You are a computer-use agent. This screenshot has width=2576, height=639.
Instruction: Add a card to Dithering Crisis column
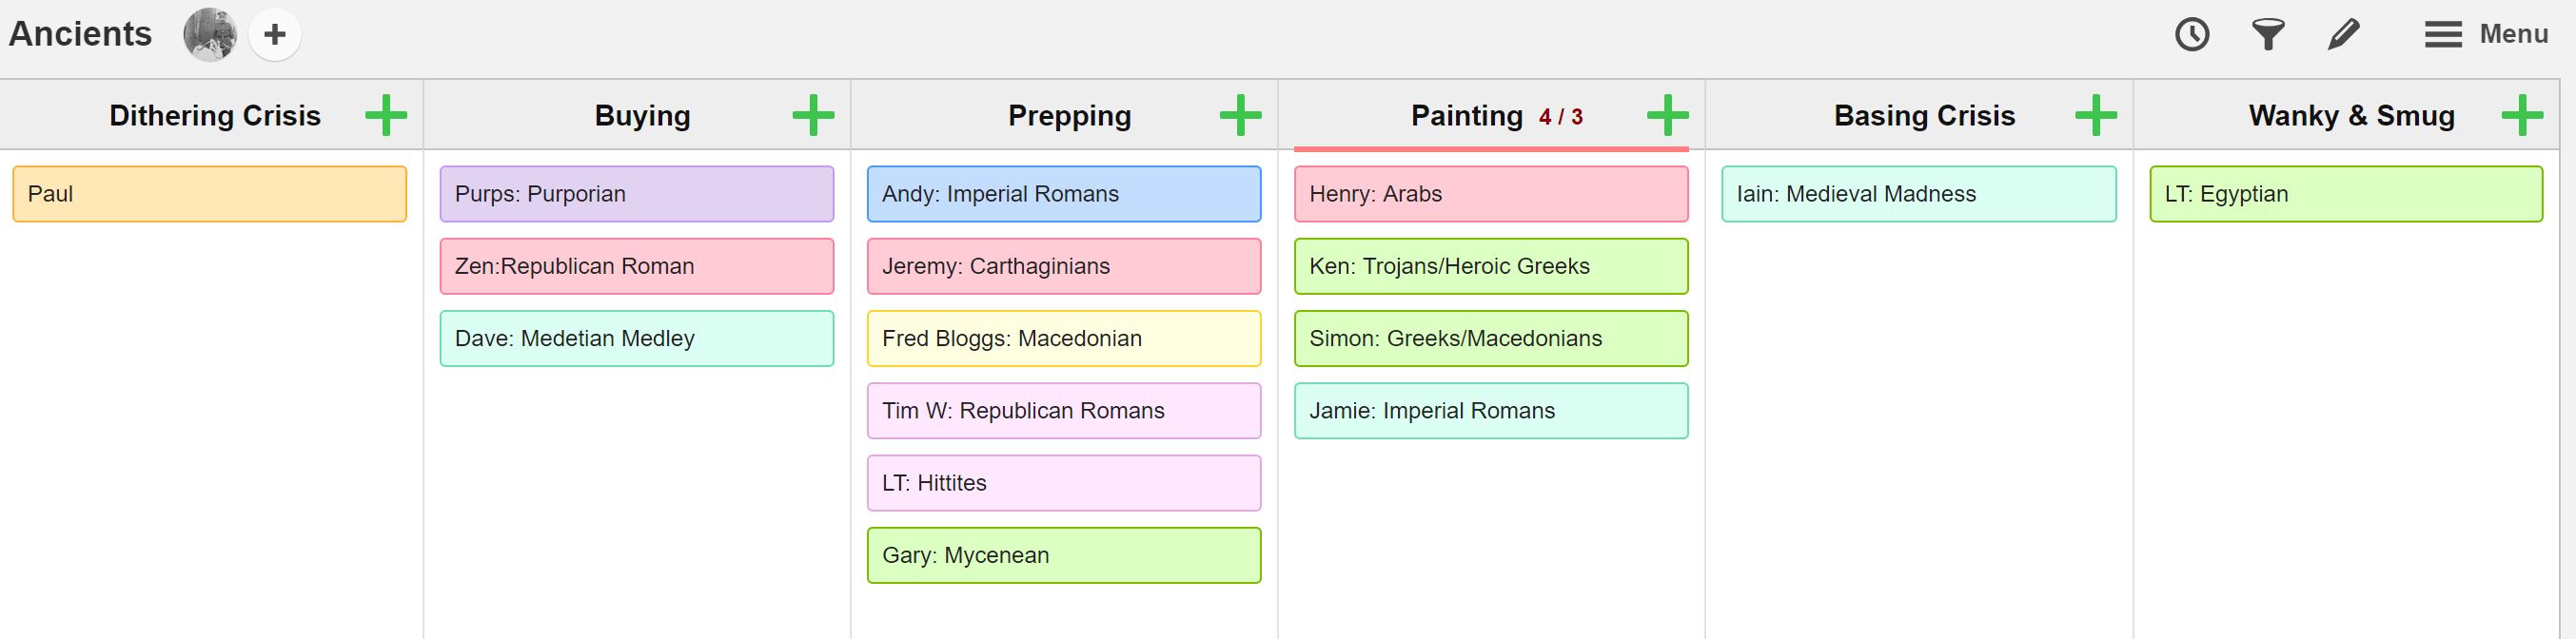386,115
